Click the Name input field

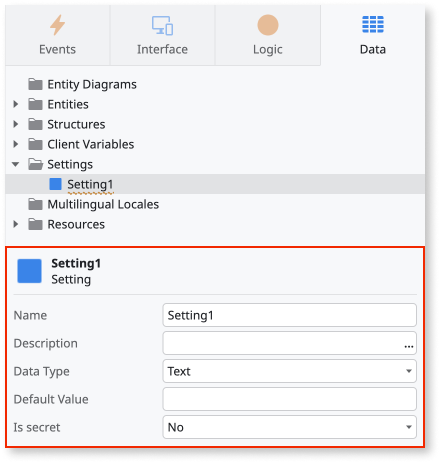point(289,315)
